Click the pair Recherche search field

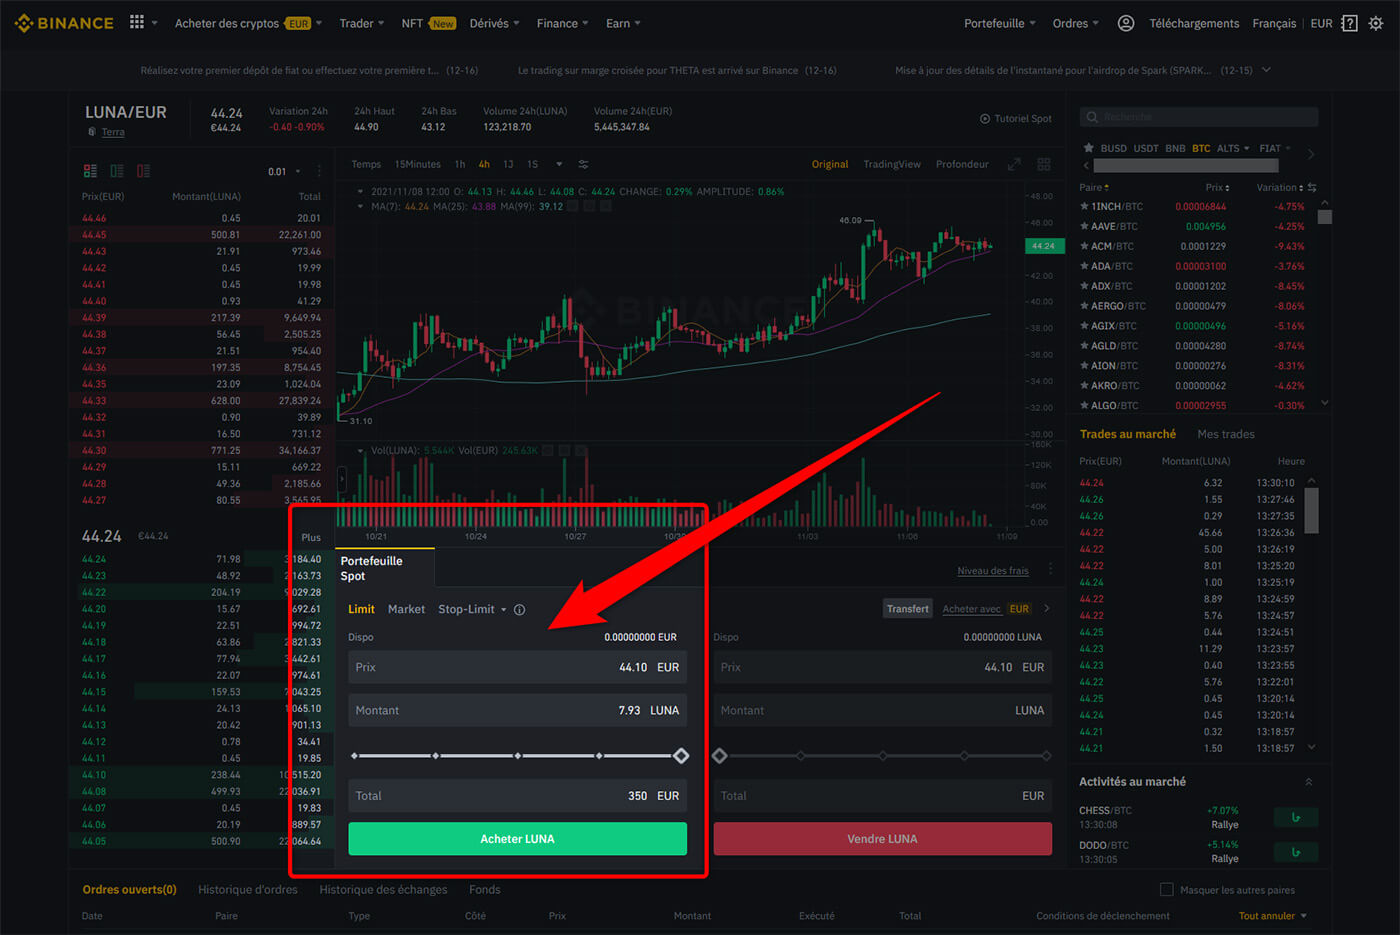click(1199, 117)
